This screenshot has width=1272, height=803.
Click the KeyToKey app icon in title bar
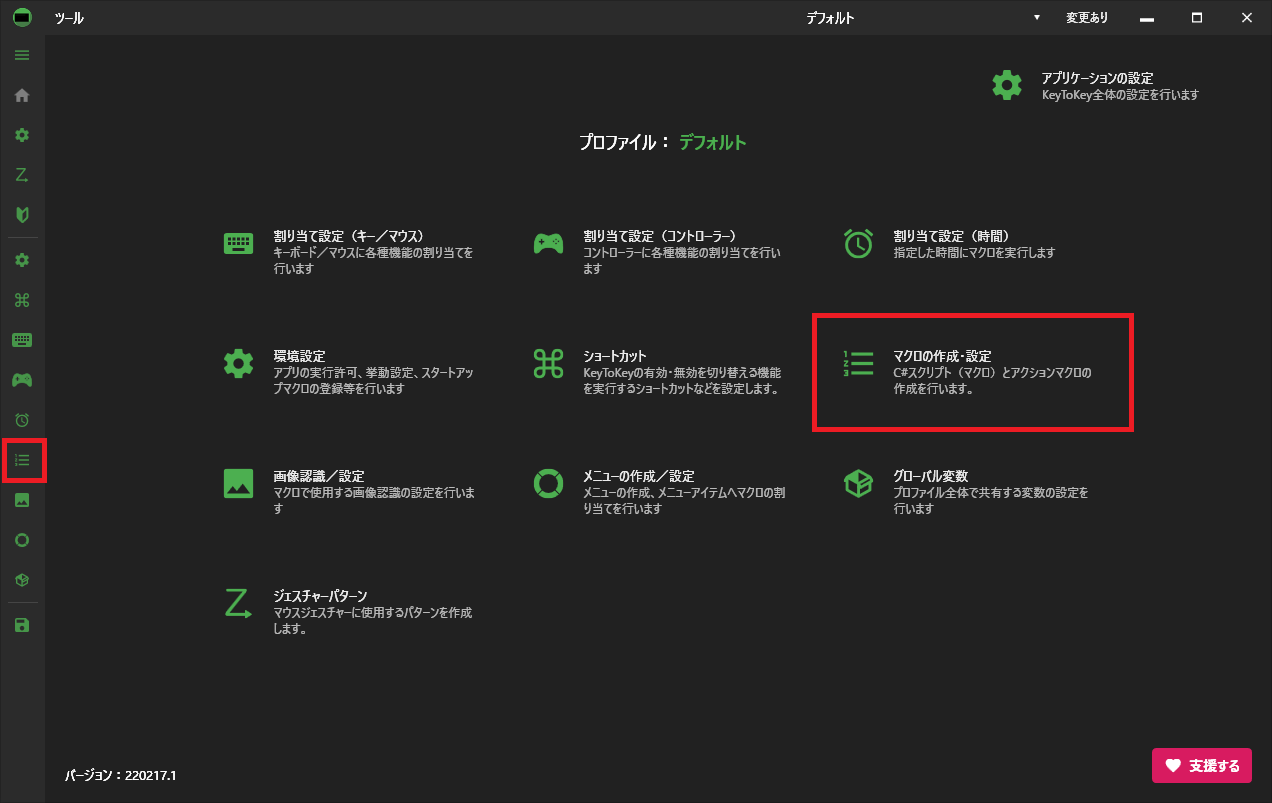pos(22,17)
